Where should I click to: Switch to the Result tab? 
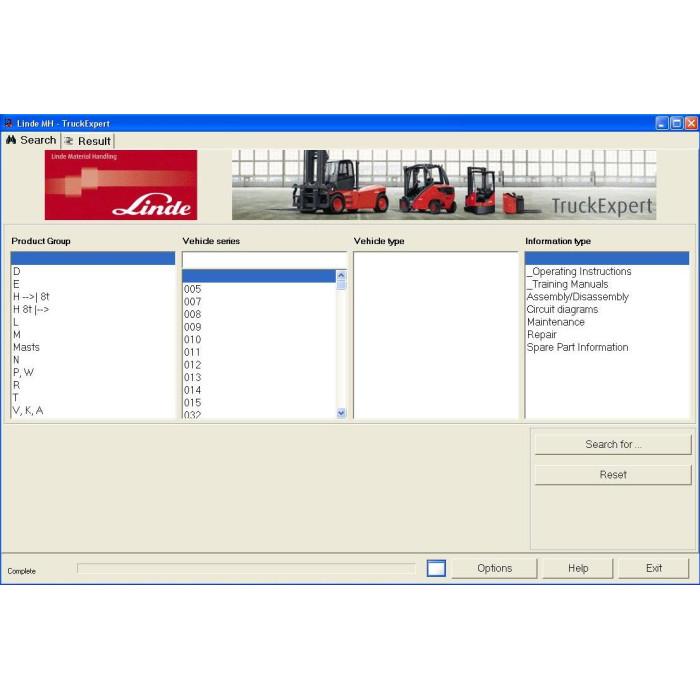[88, 141]
